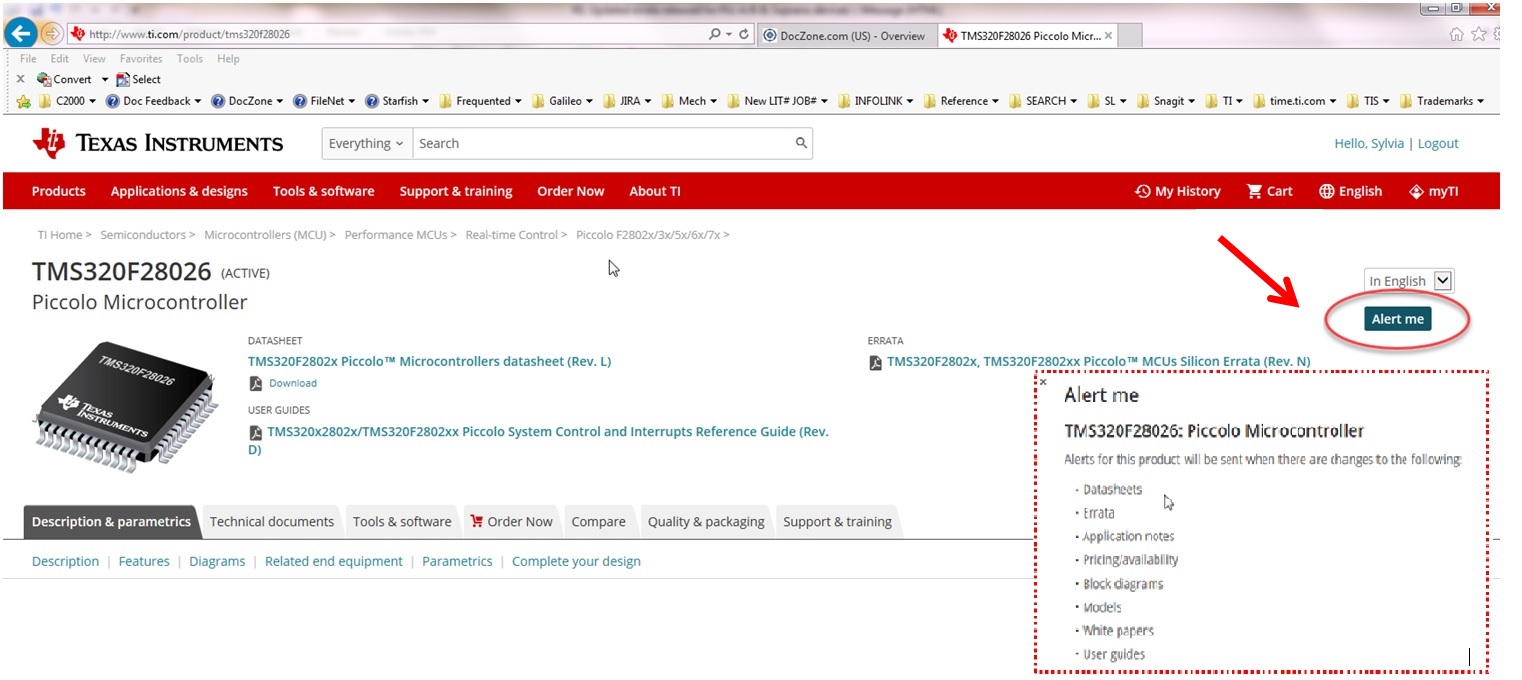Click the My History clock icon
This screenshot has width=1522, height=680.
point(1143,191)
